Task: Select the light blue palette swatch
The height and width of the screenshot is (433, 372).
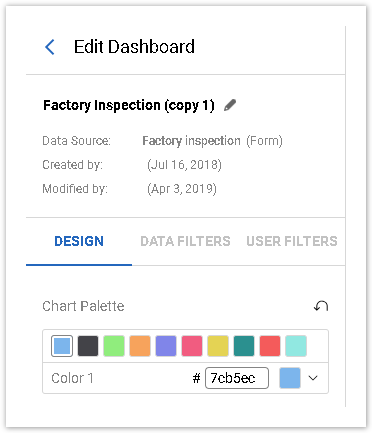Action: (x=62, y=346)
